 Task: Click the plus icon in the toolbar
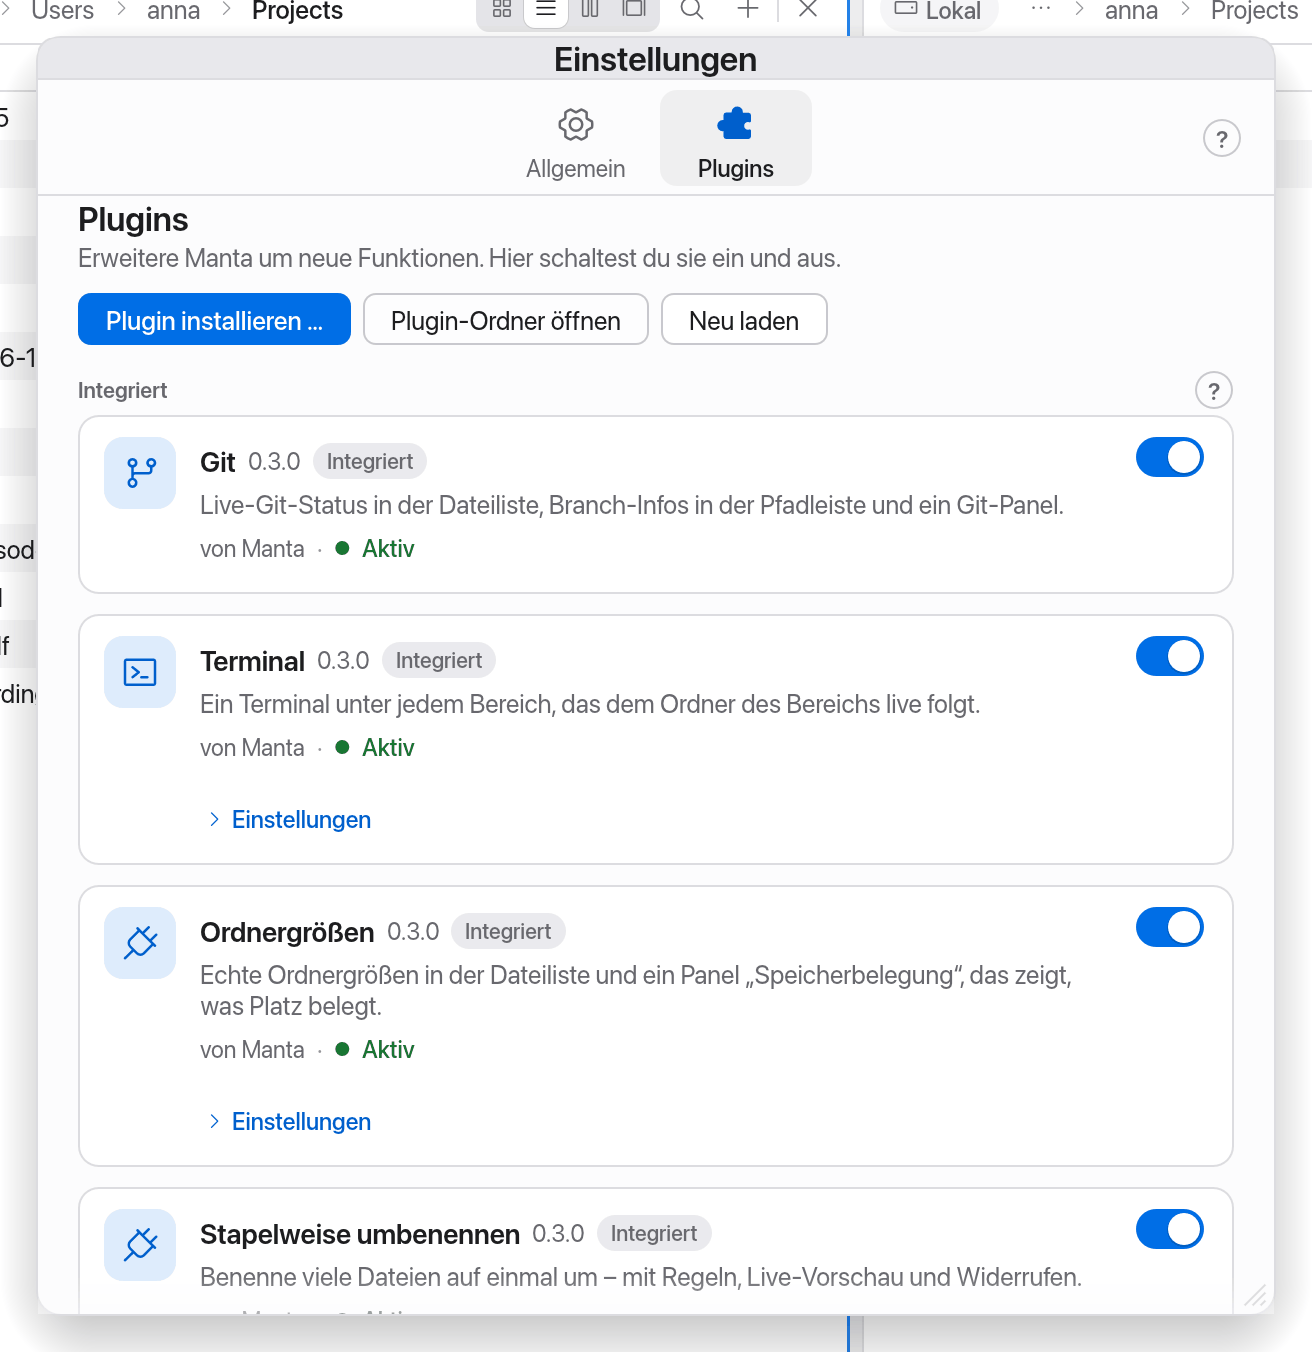click(x=748, y=10)
